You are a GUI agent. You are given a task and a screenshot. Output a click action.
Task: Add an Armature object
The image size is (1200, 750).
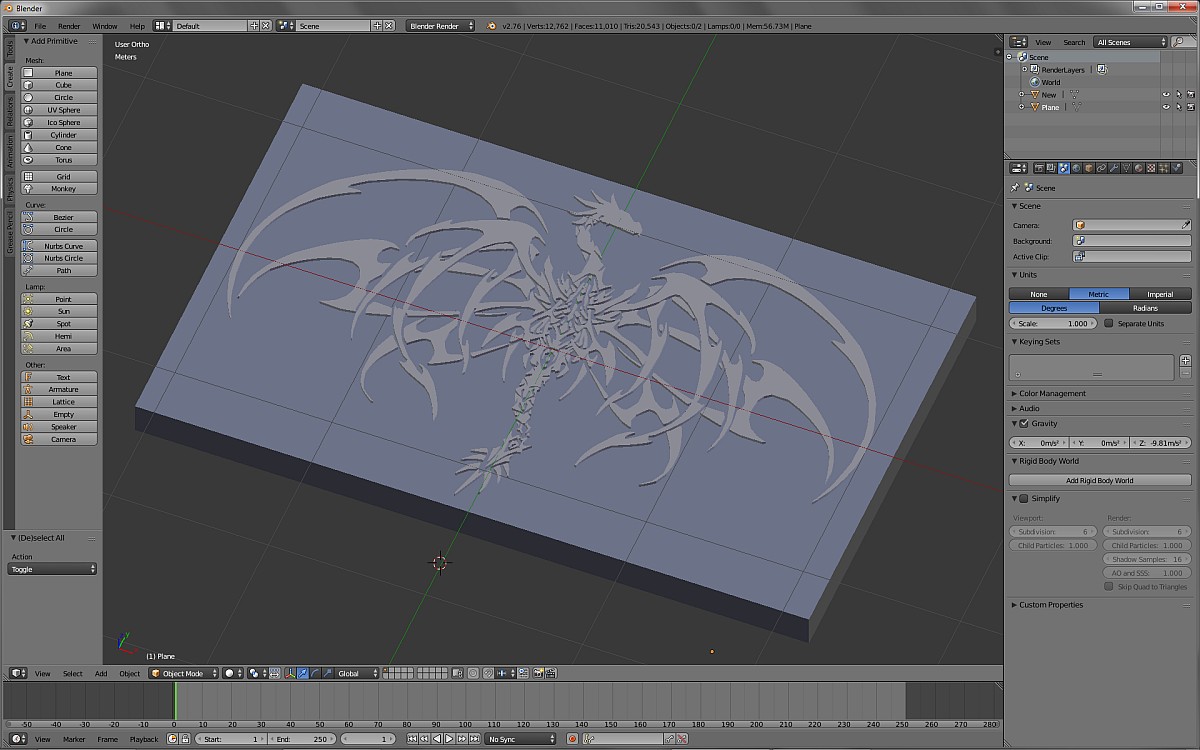tap(62, 389)
